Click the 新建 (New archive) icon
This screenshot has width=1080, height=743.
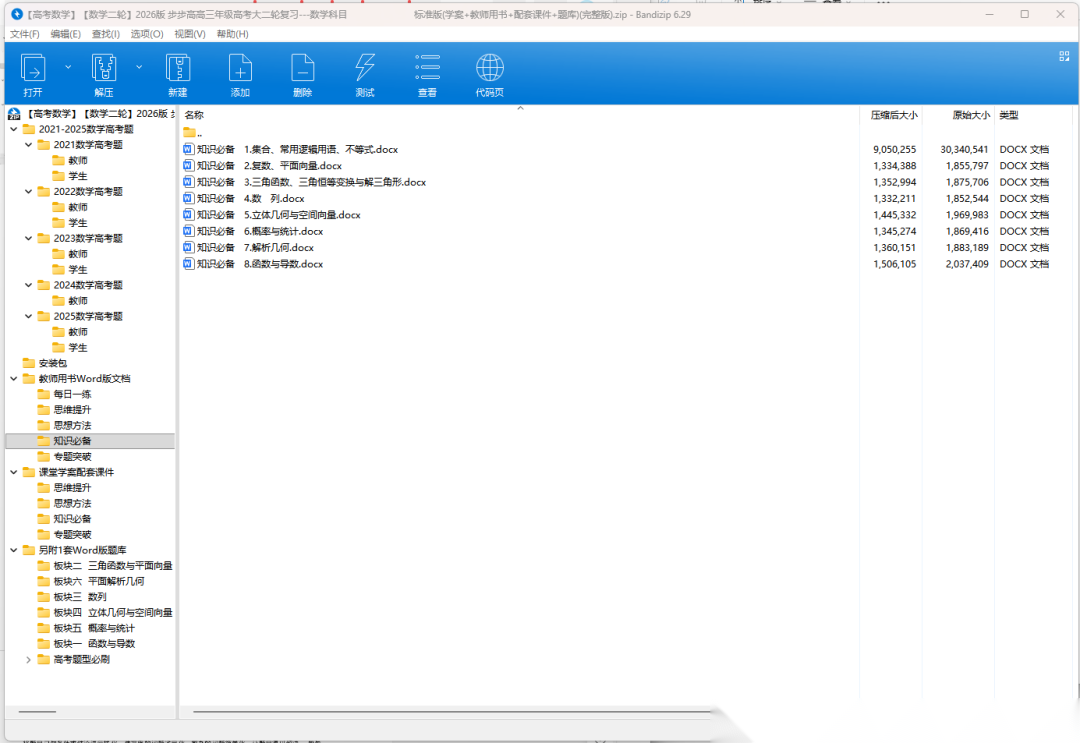coord(178,68)
